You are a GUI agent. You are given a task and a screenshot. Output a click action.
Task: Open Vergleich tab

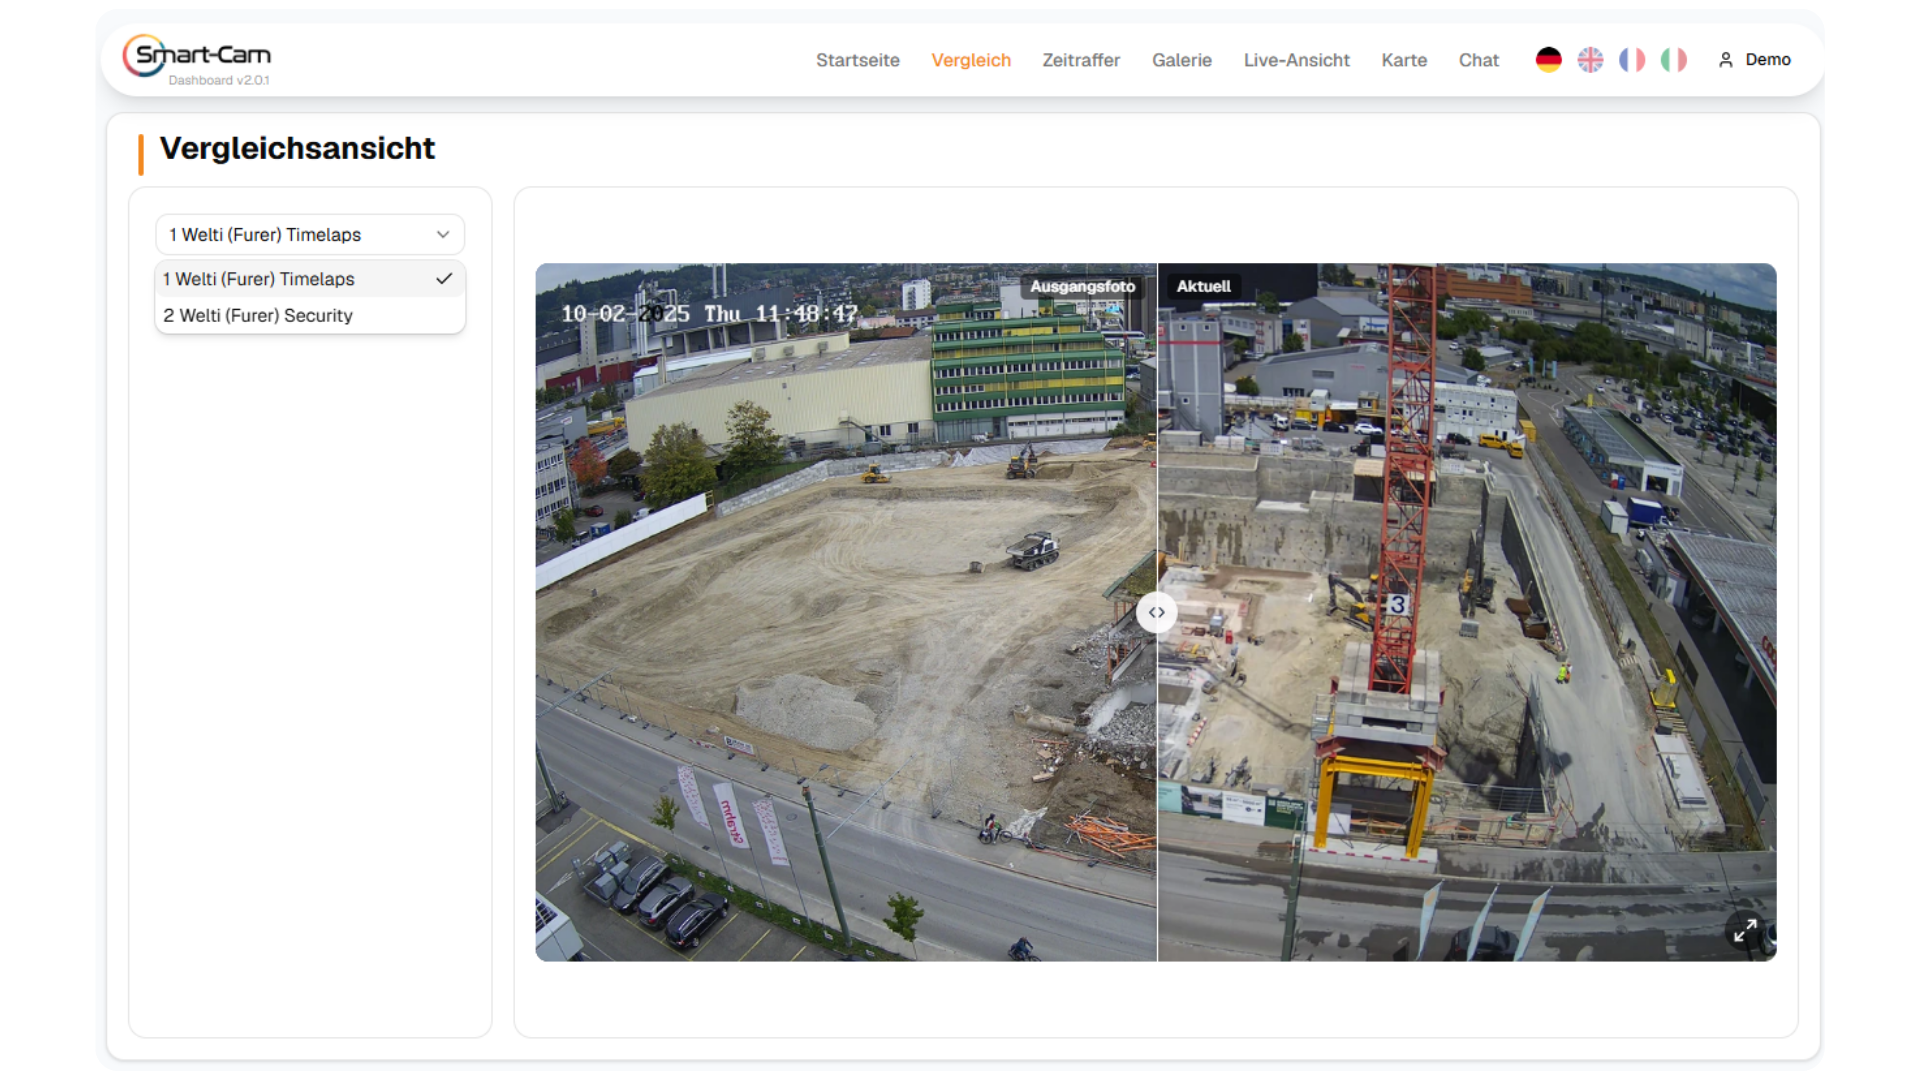[971, 60]
